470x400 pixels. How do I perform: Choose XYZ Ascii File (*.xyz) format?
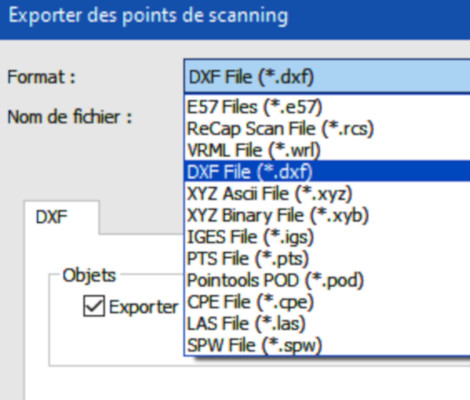327,193
